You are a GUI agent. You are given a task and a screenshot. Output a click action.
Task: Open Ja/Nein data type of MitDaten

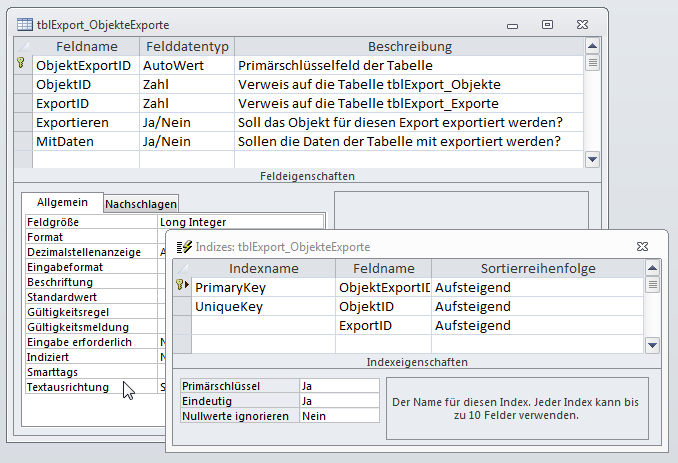click(187, 141)
